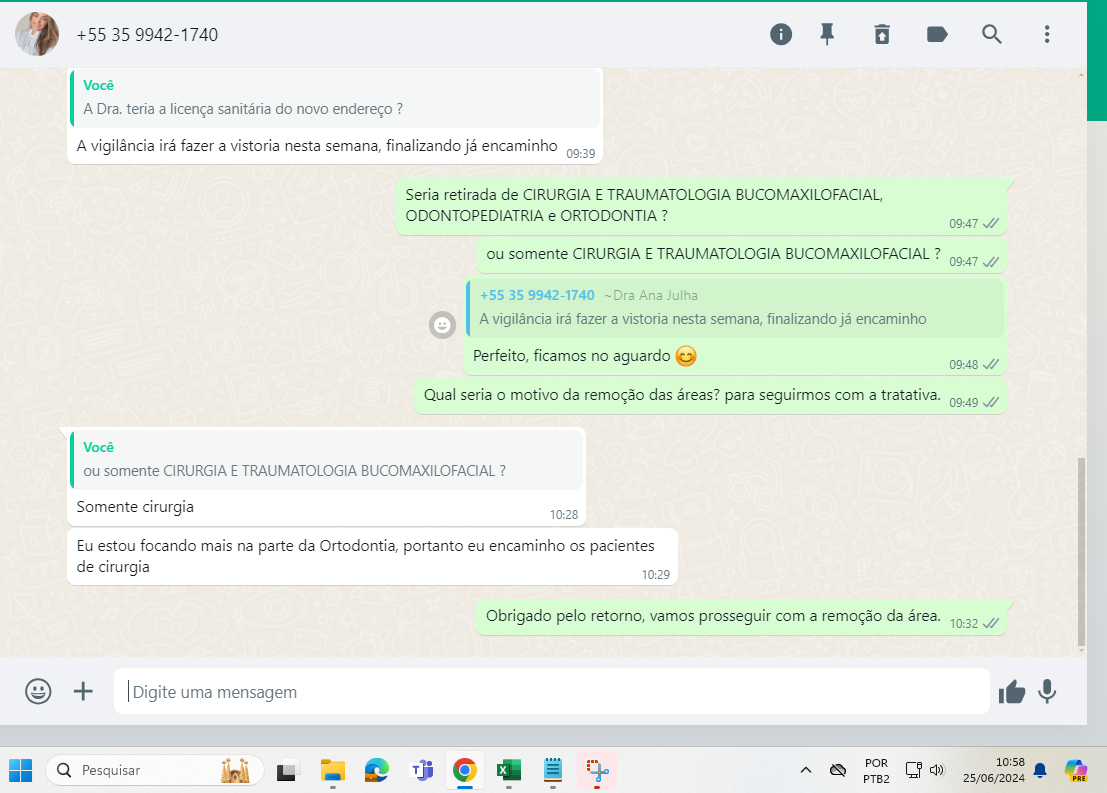The height and width of the screenshot is (793, 1107).
Task: Open notification bell on taskbar
Action: coord(1040,770)
